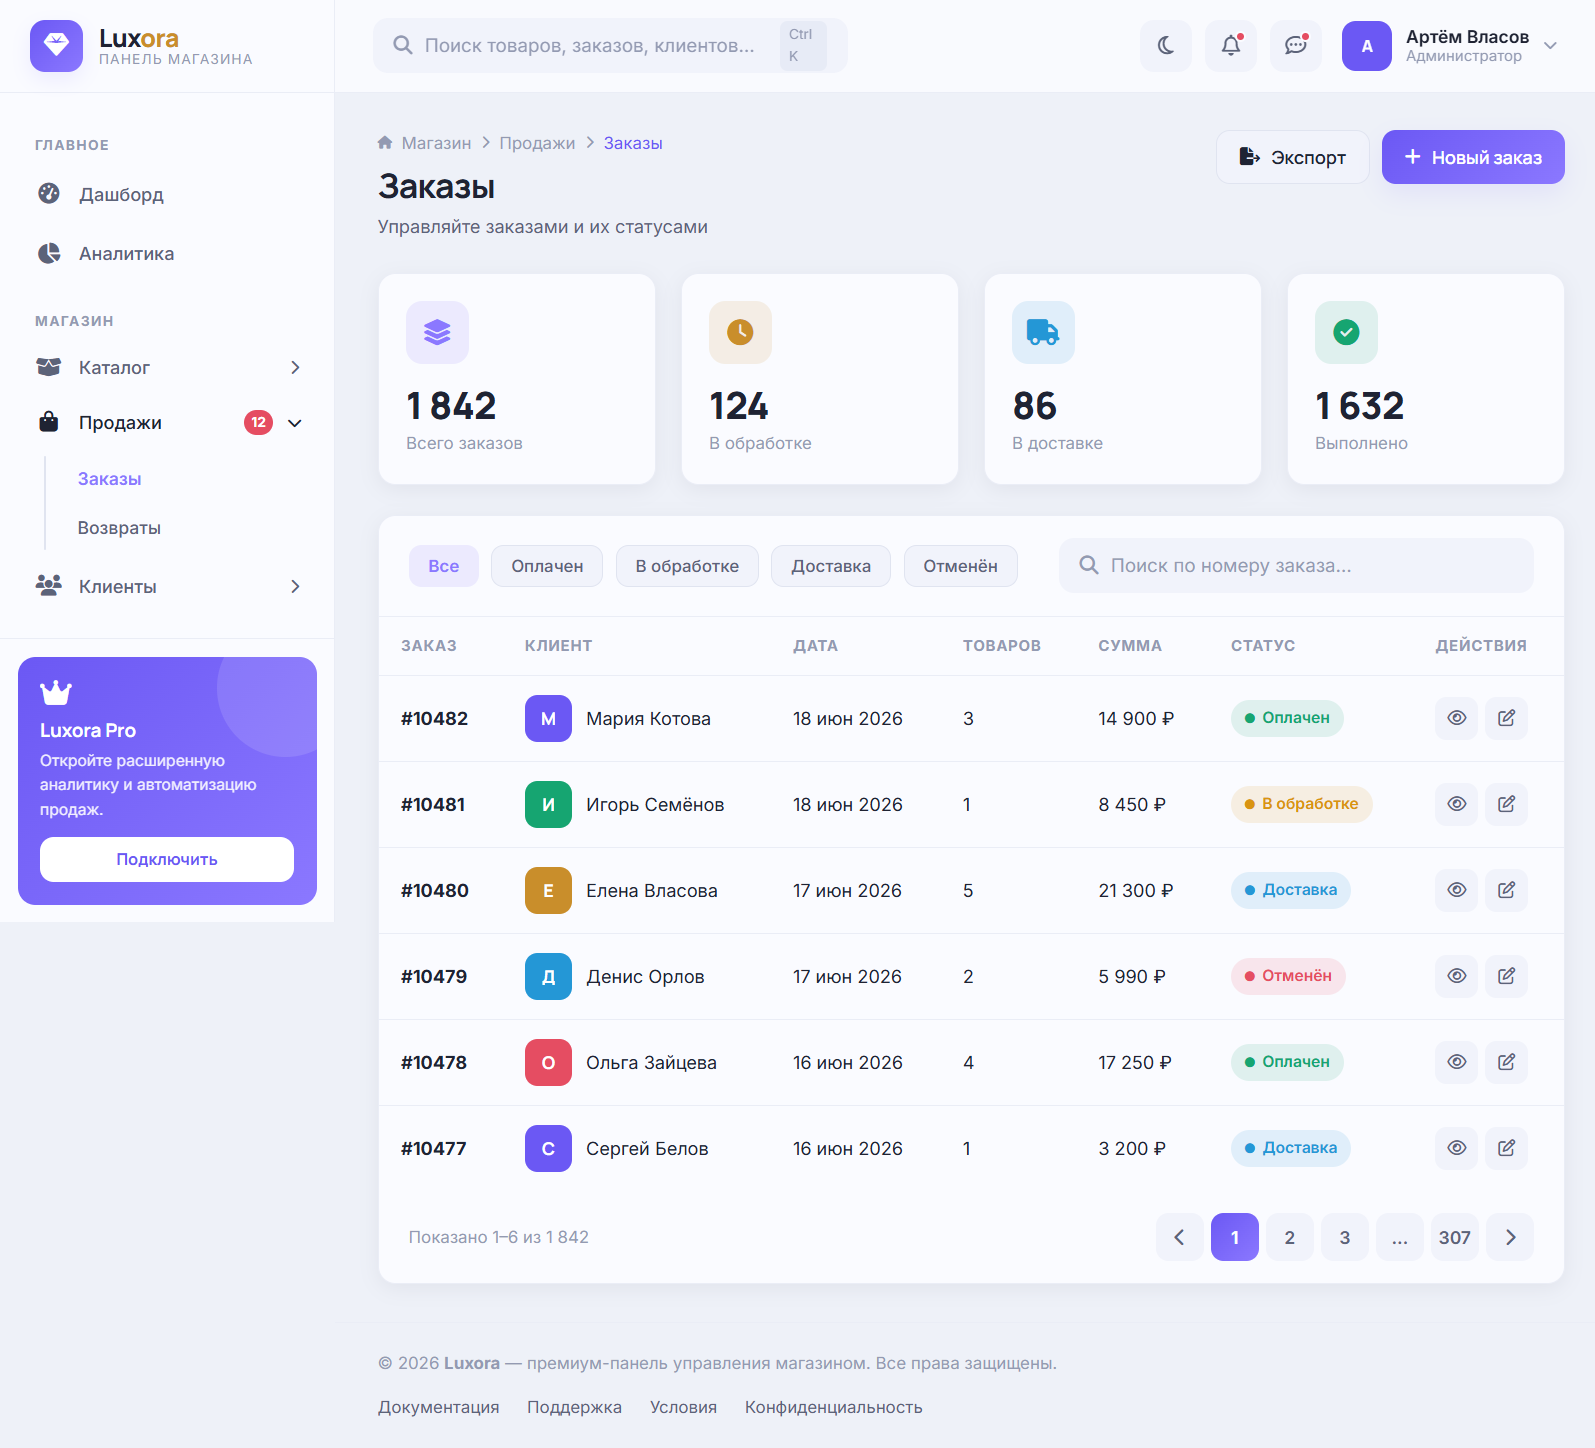
Task: Click the Отменён status badge of #10479
Action: tap(1288, 976)
